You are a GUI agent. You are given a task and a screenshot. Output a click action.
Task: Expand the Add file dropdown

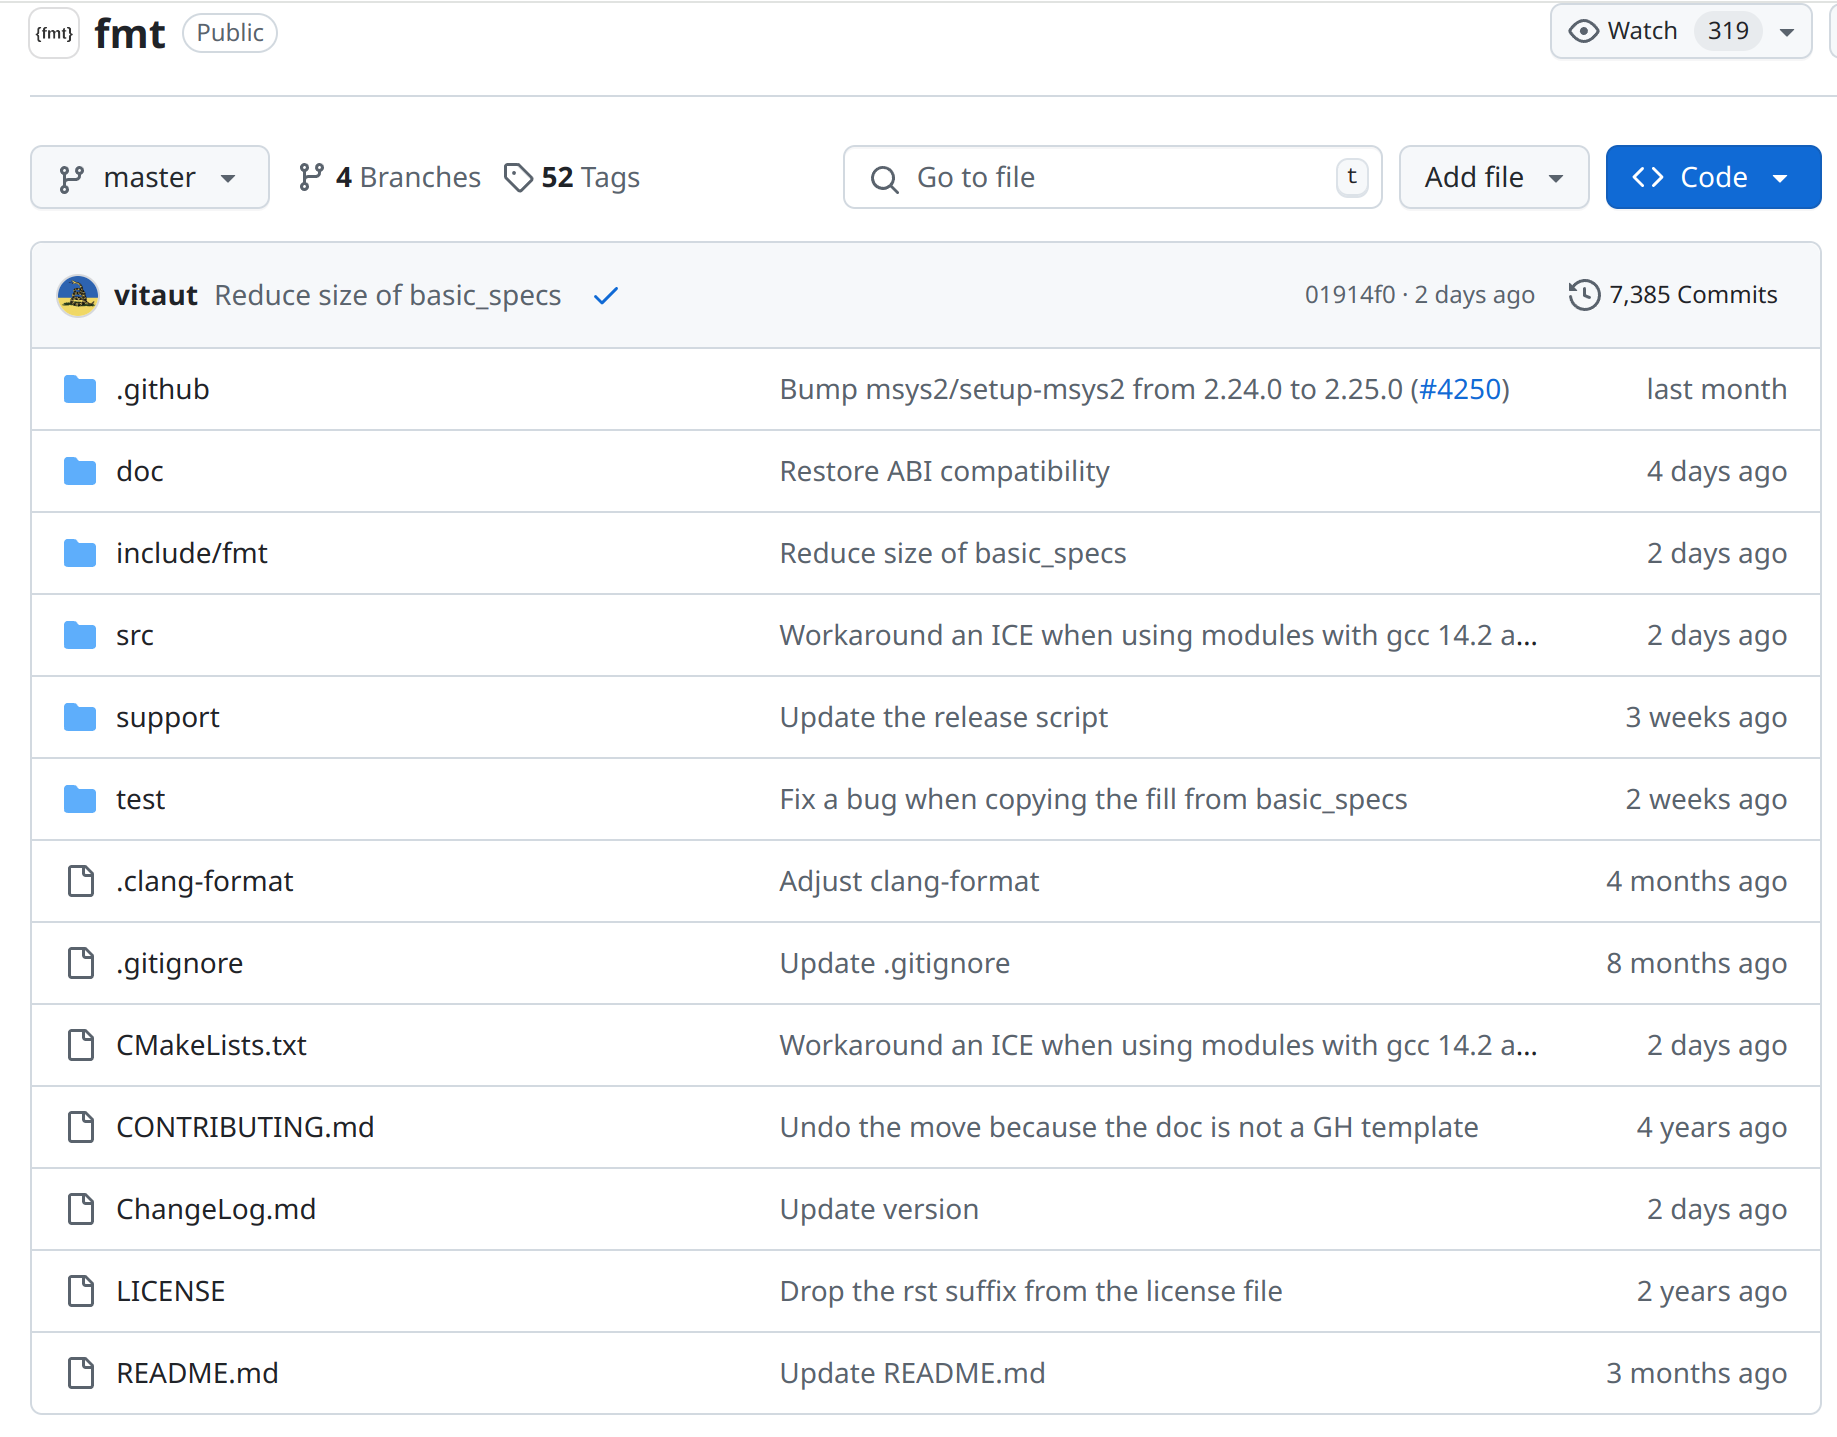[1494, 178]
